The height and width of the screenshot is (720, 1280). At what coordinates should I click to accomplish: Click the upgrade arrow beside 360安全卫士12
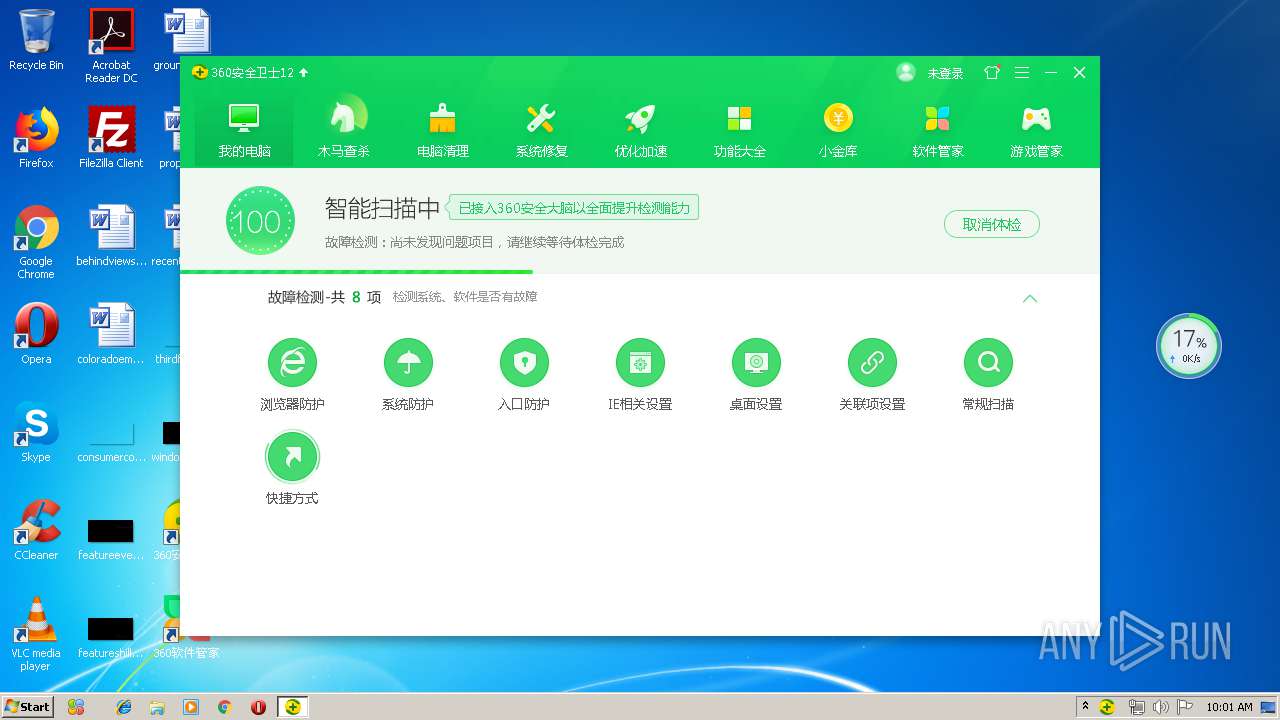[304, 72]
